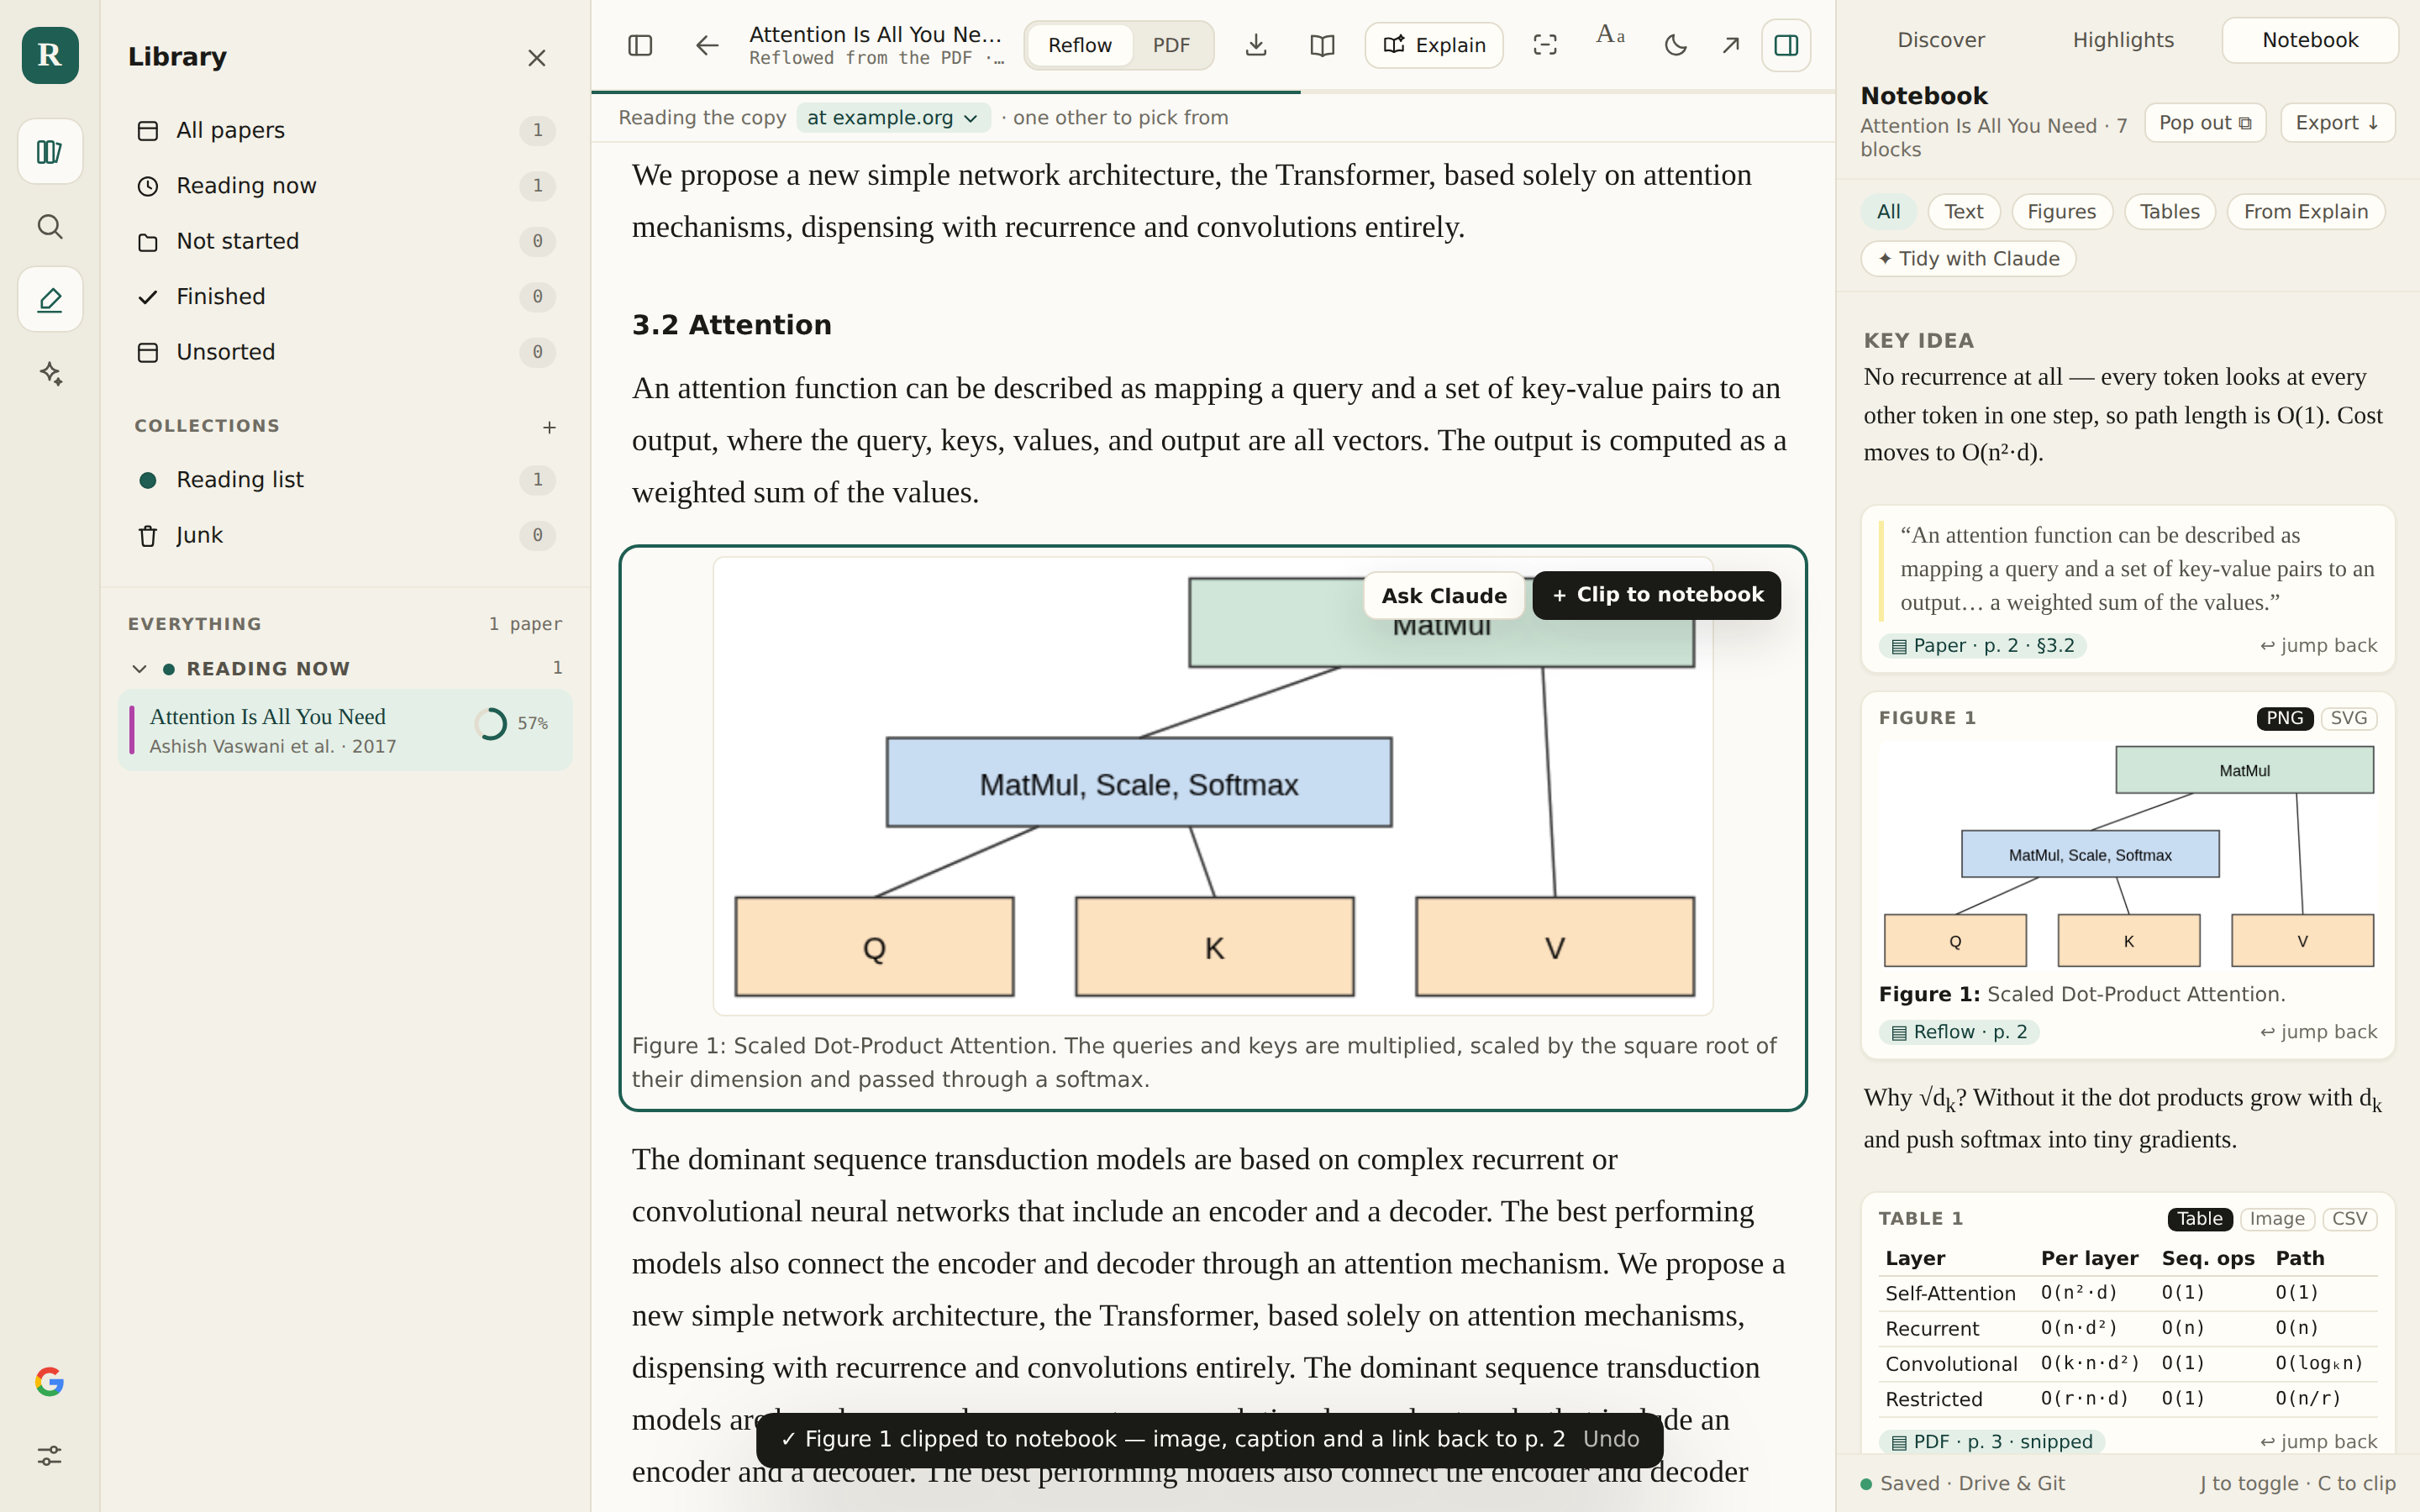Select the Finished filter

click(345, 297)
